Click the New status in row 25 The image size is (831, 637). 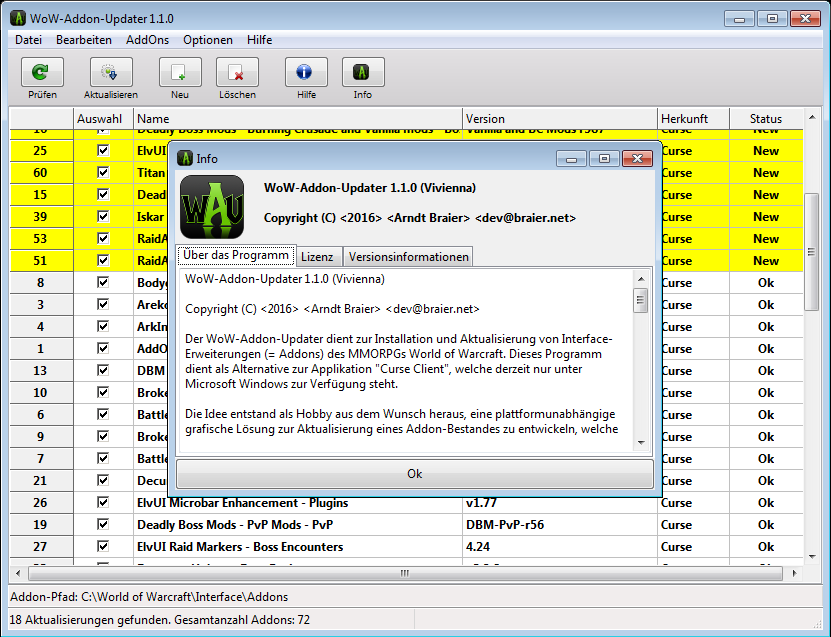(766, 151)
